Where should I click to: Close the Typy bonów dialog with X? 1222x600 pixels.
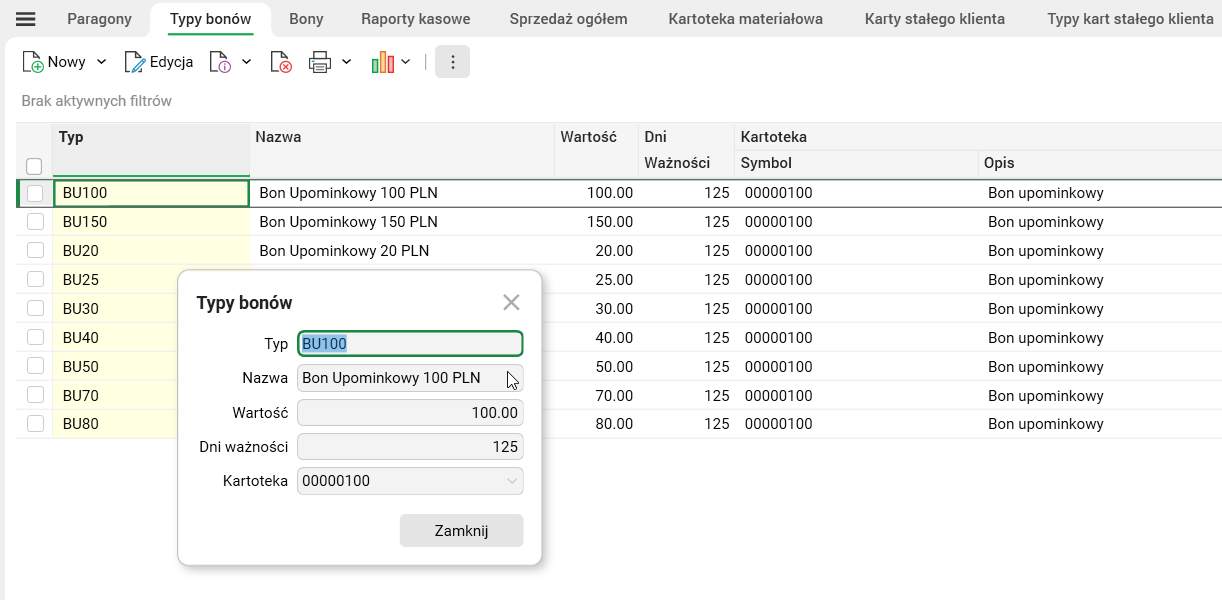[511, 302]
